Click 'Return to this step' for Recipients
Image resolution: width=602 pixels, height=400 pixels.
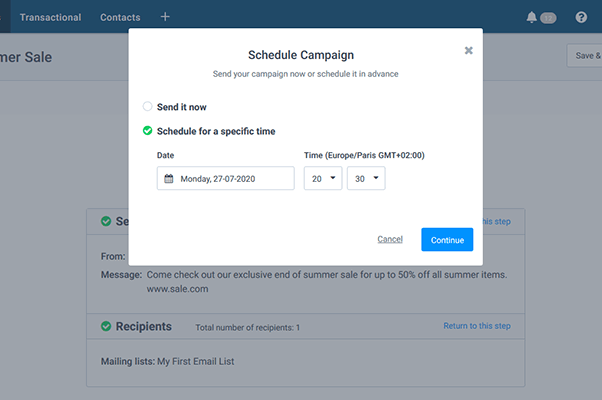click(476, 326)
